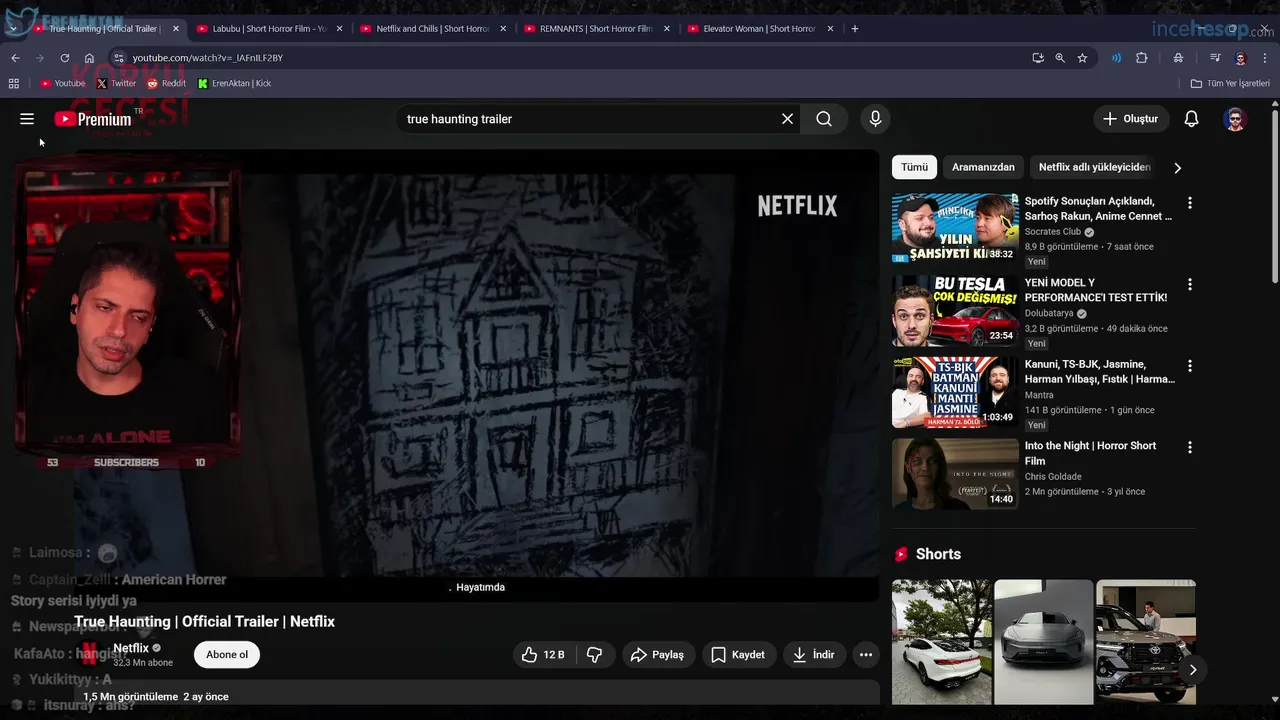Close the REMNANTS tab
This screenshot has height=720, width=1280.
(x=666, y=29)
